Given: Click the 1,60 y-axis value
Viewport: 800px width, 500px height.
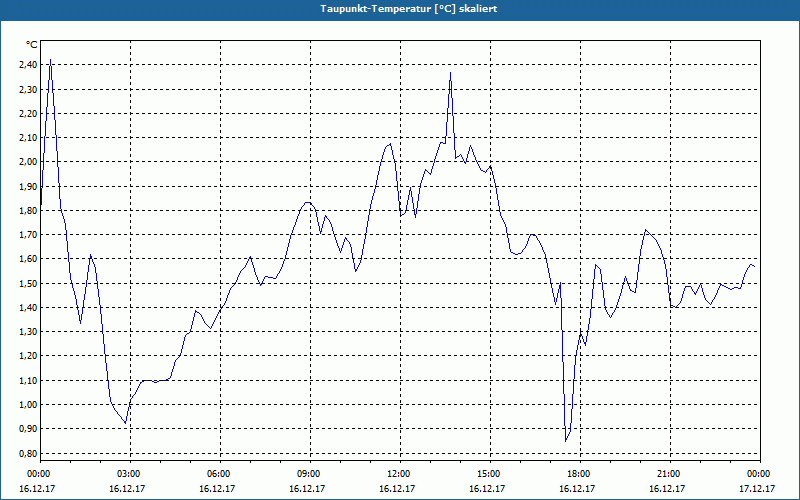Looking at the screenshot, I should point(29,259).
